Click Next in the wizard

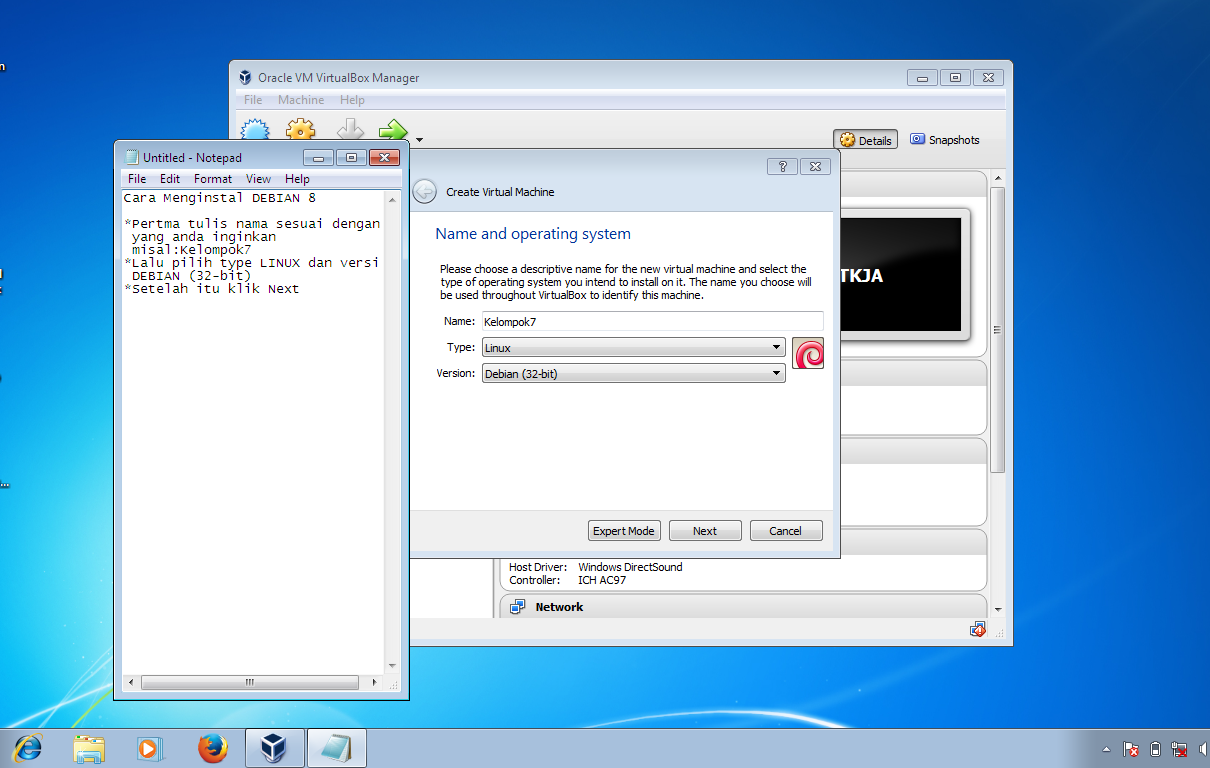point(705,531)
